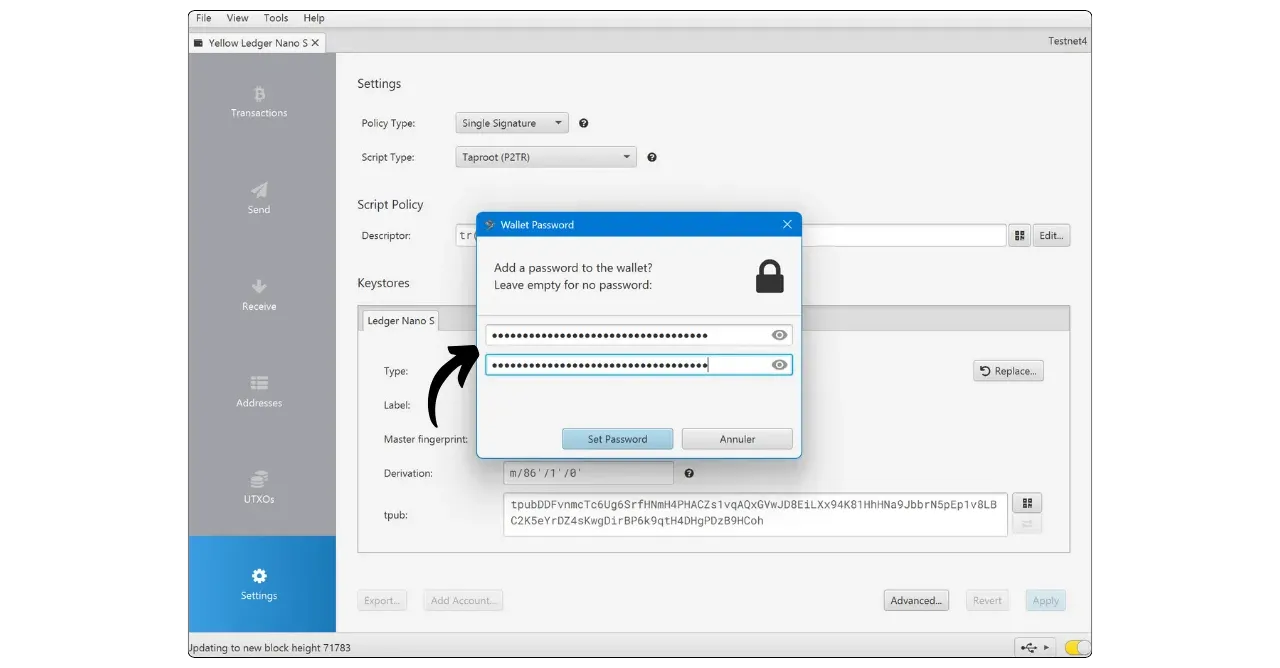Click the Annuler button
This screenshot has width=1280, height=668.
coord(737,439)
